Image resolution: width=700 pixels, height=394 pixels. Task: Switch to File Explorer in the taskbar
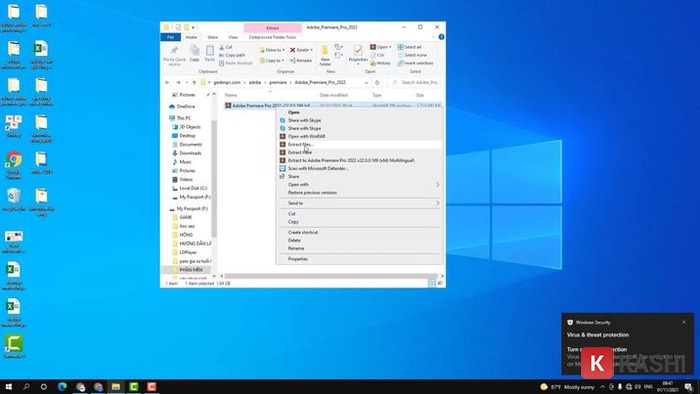(x=116, y=386)
